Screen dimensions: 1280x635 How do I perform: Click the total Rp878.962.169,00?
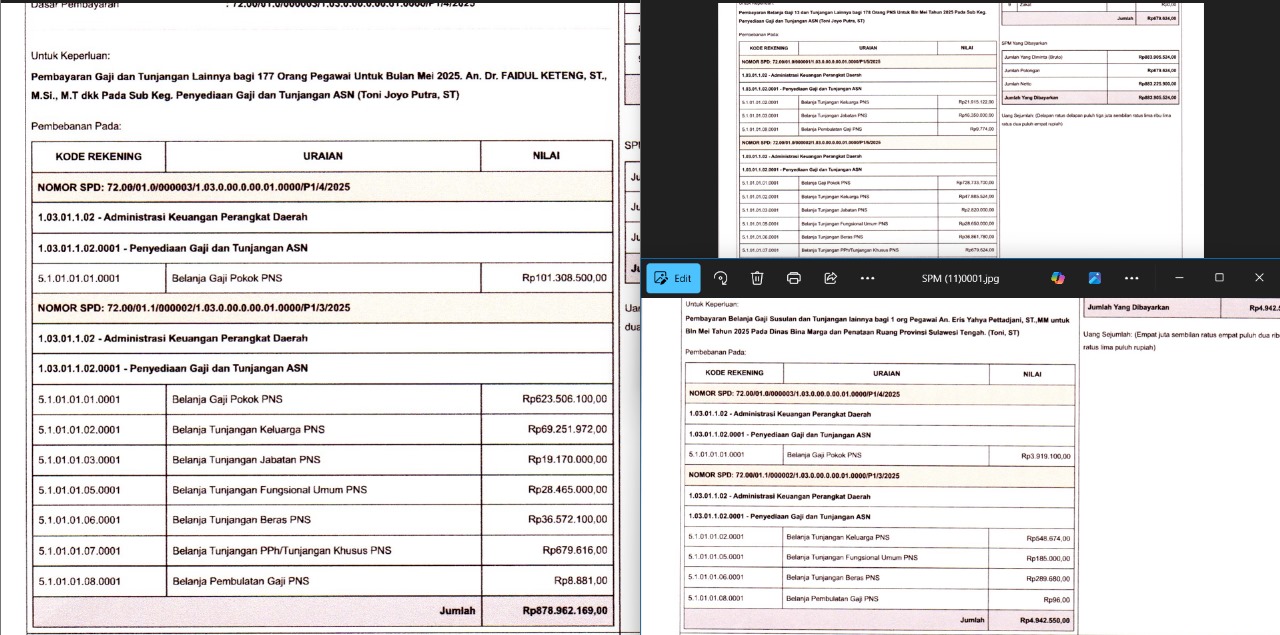pos(564,611)
